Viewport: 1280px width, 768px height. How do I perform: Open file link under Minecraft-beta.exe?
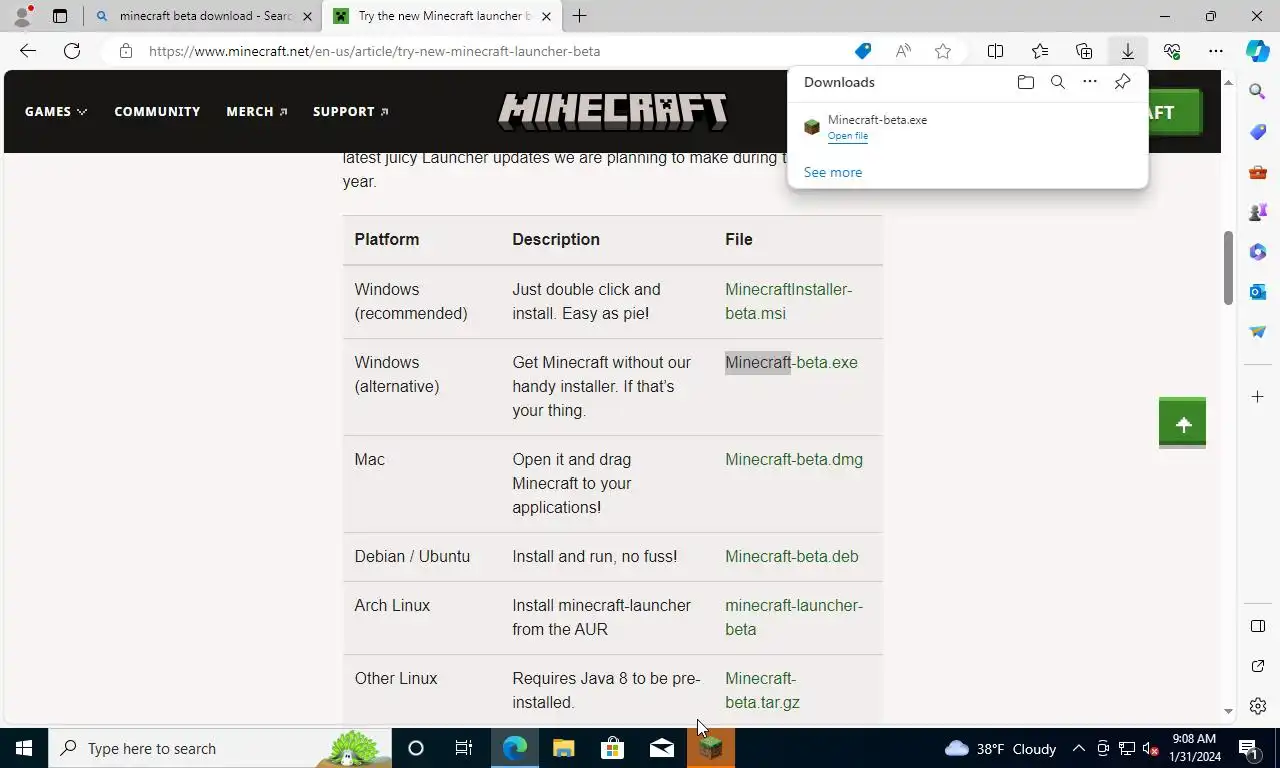click(848, 136)
